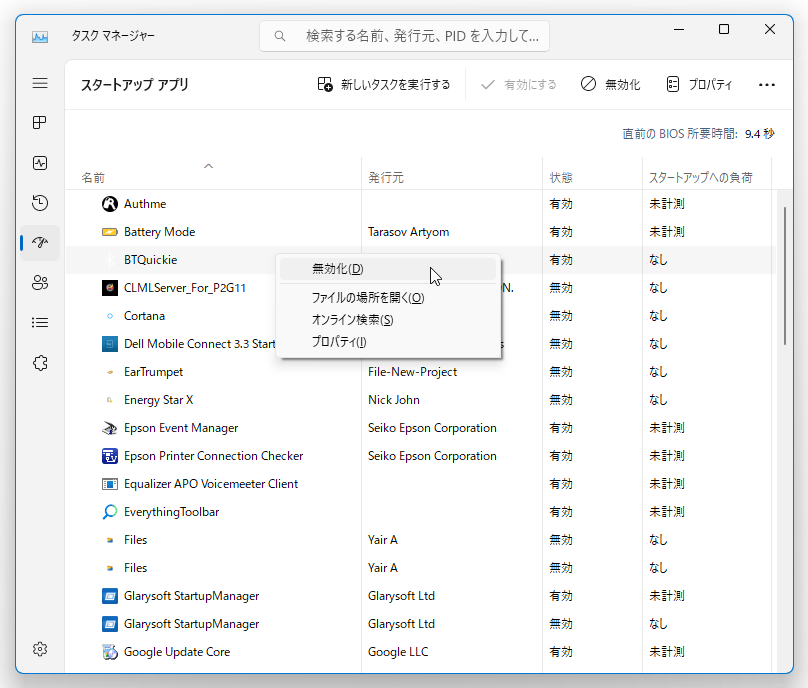Open the Details list page icon
The image size is (808, 688).
click(x=40, y=323)
